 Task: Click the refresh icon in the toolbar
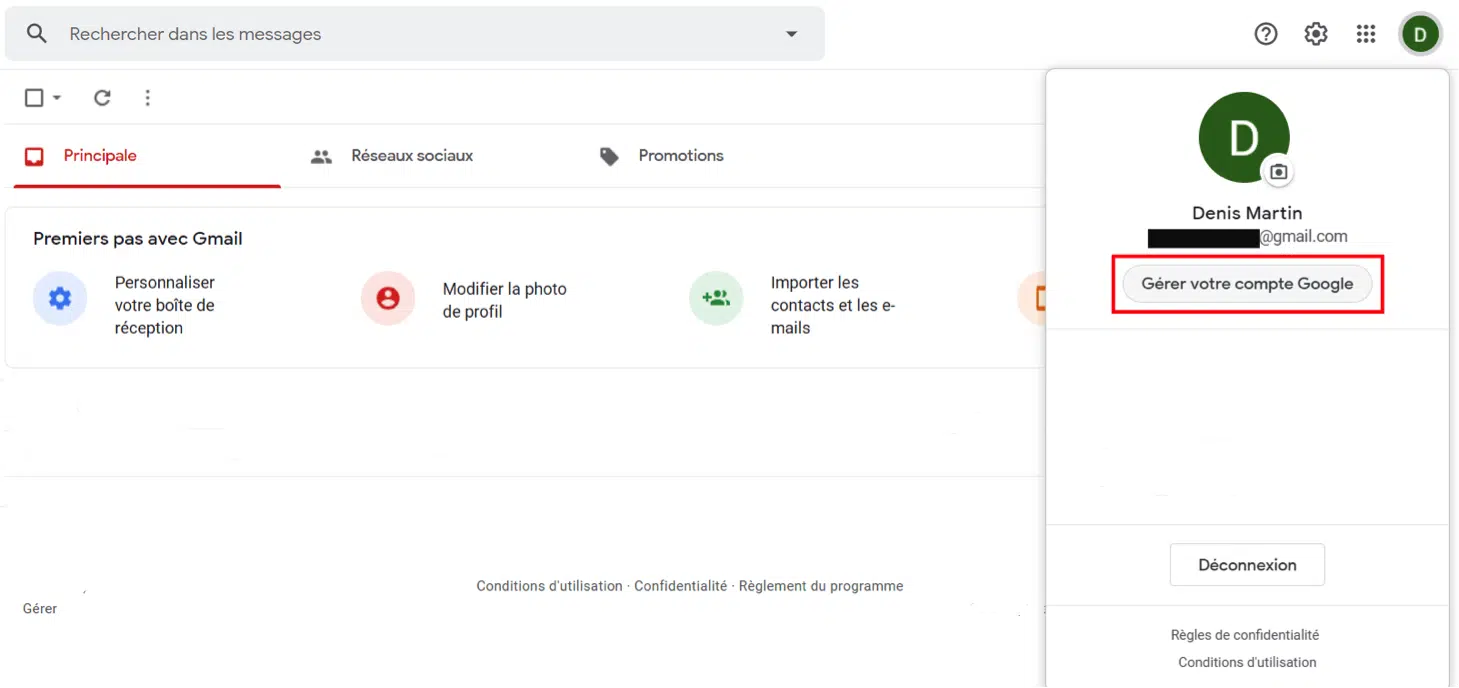click(x=102, y=97)
